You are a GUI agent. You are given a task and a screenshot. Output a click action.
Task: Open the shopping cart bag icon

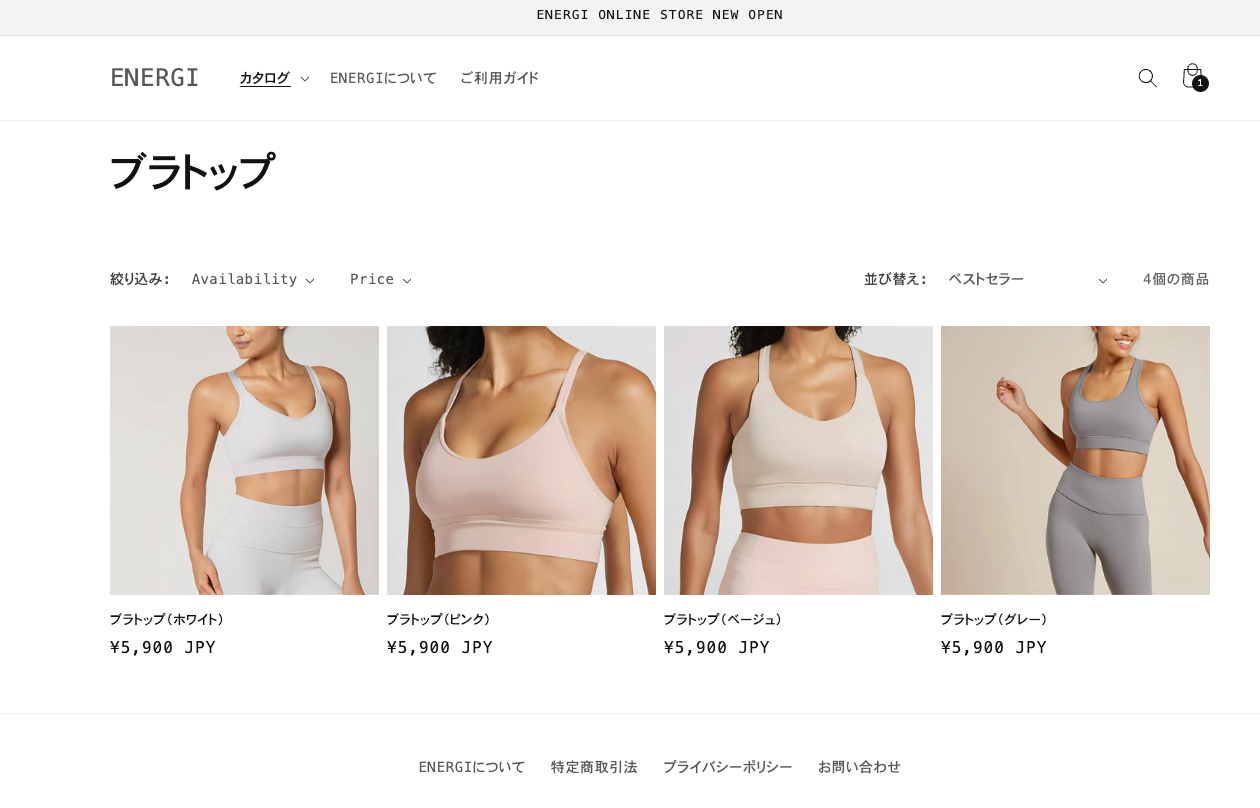[1193, 78]
